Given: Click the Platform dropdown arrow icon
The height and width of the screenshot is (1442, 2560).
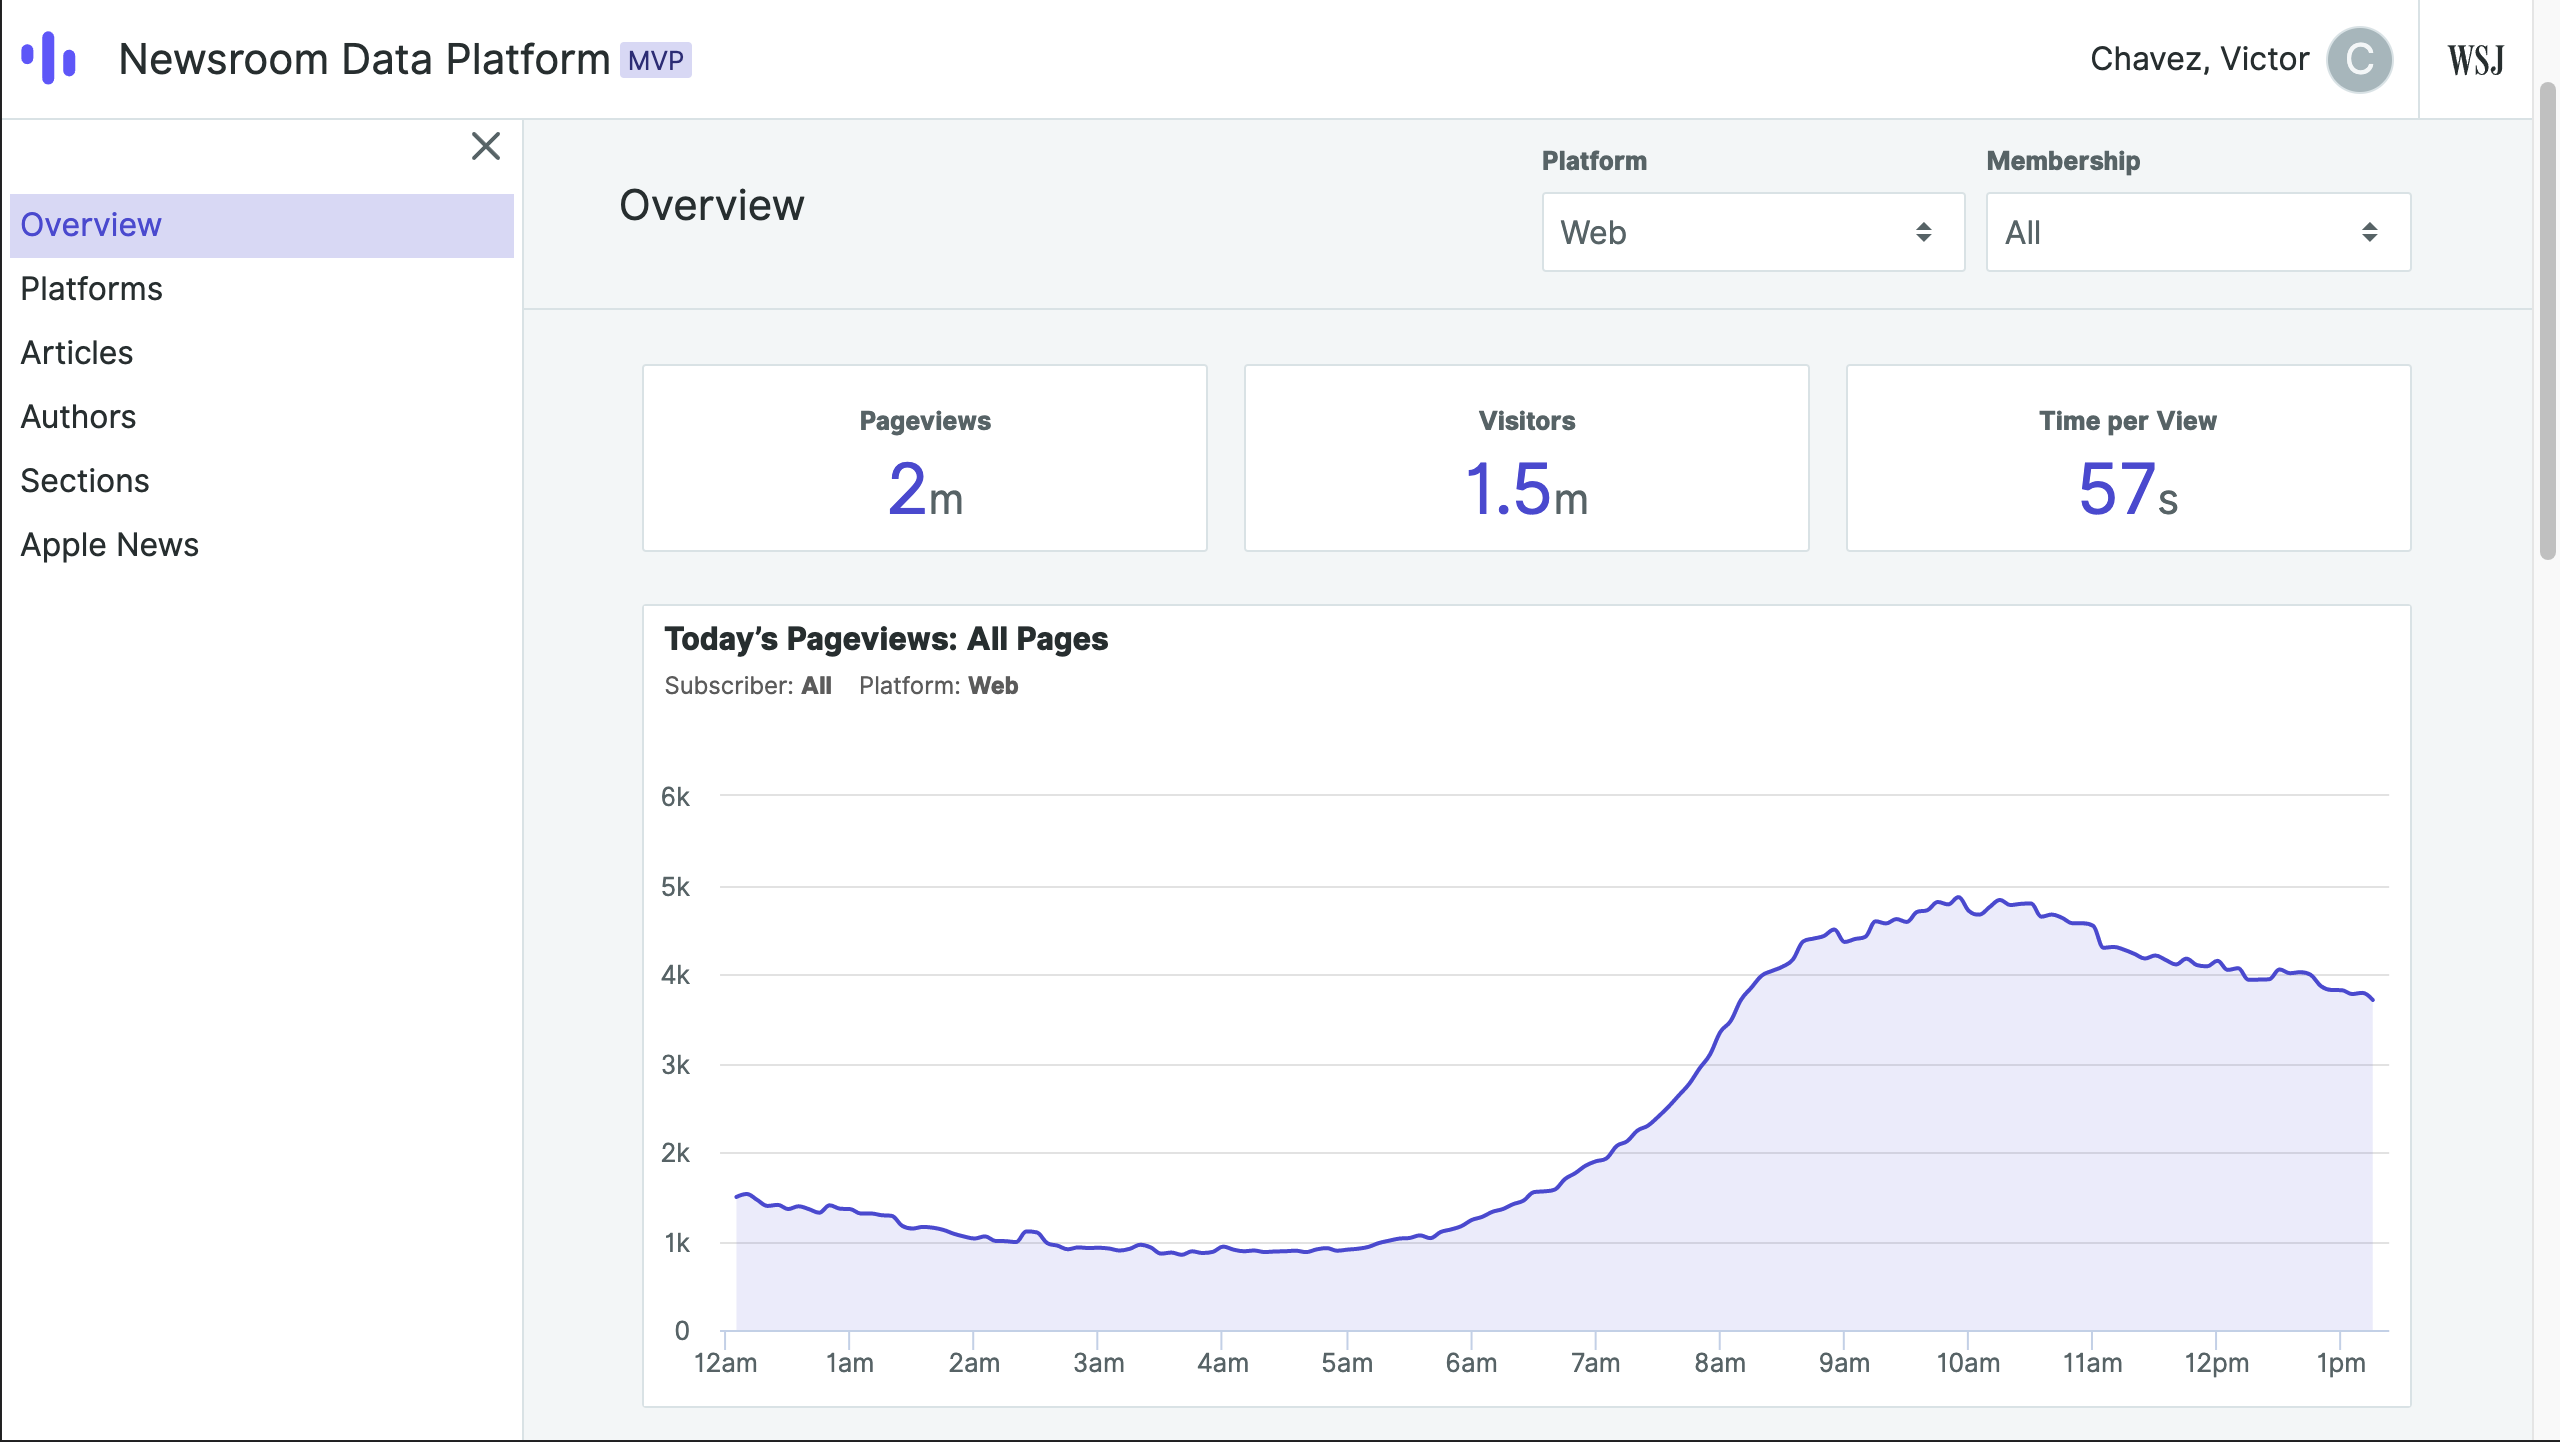Looking at the screenshot, I should tap(1923, 232).
